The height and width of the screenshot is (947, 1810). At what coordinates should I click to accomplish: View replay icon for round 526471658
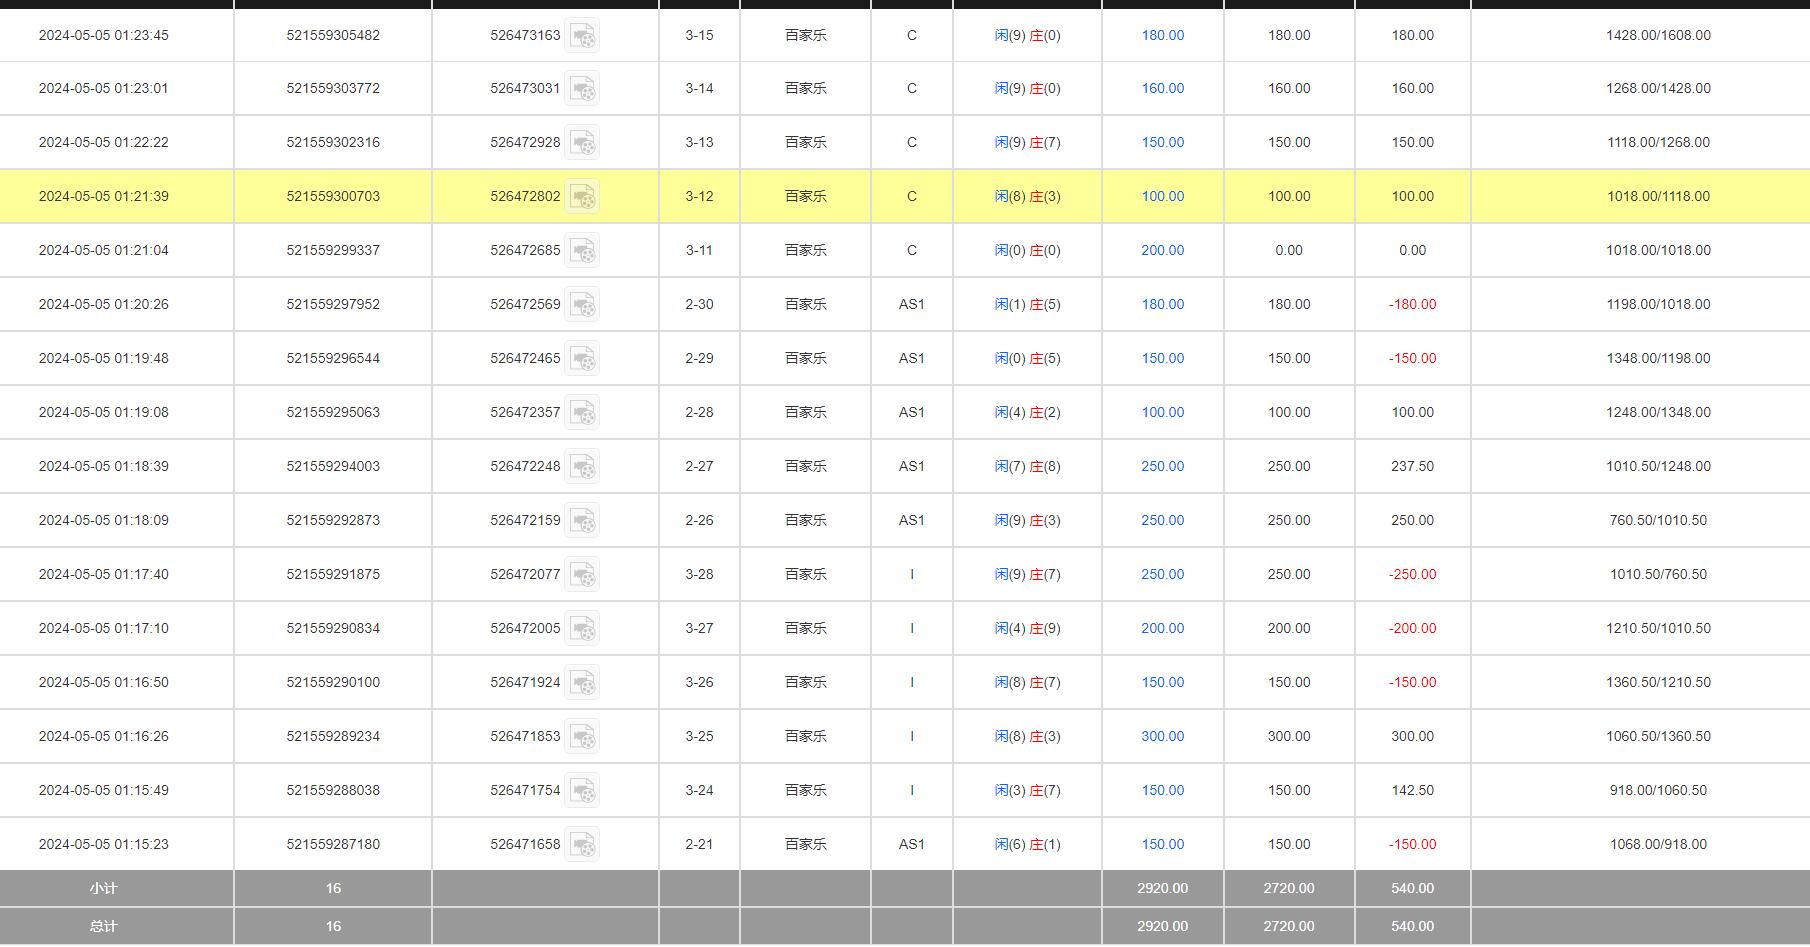582,845
